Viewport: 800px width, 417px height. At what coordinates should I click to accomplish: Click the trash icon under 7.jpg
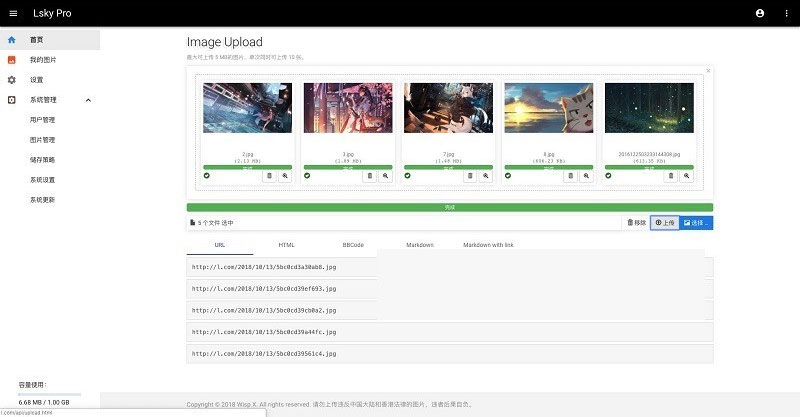[470, 175]
